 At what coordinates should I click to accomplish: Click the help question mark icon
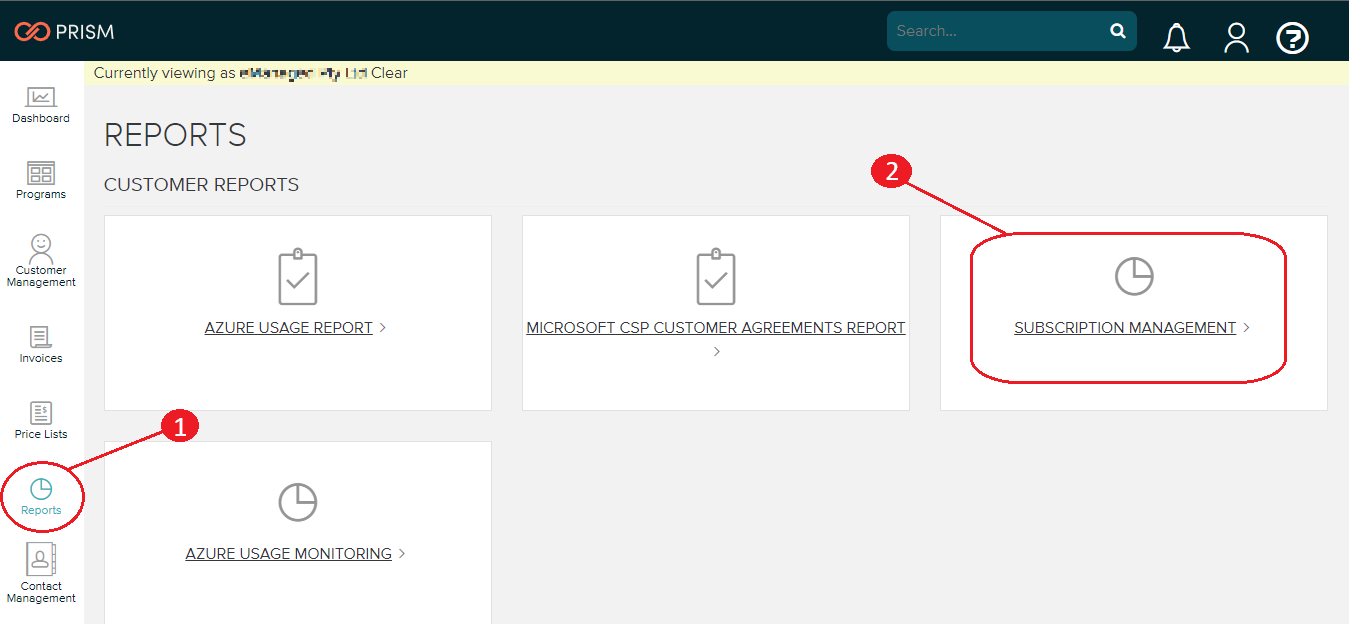click(1292, 38)
